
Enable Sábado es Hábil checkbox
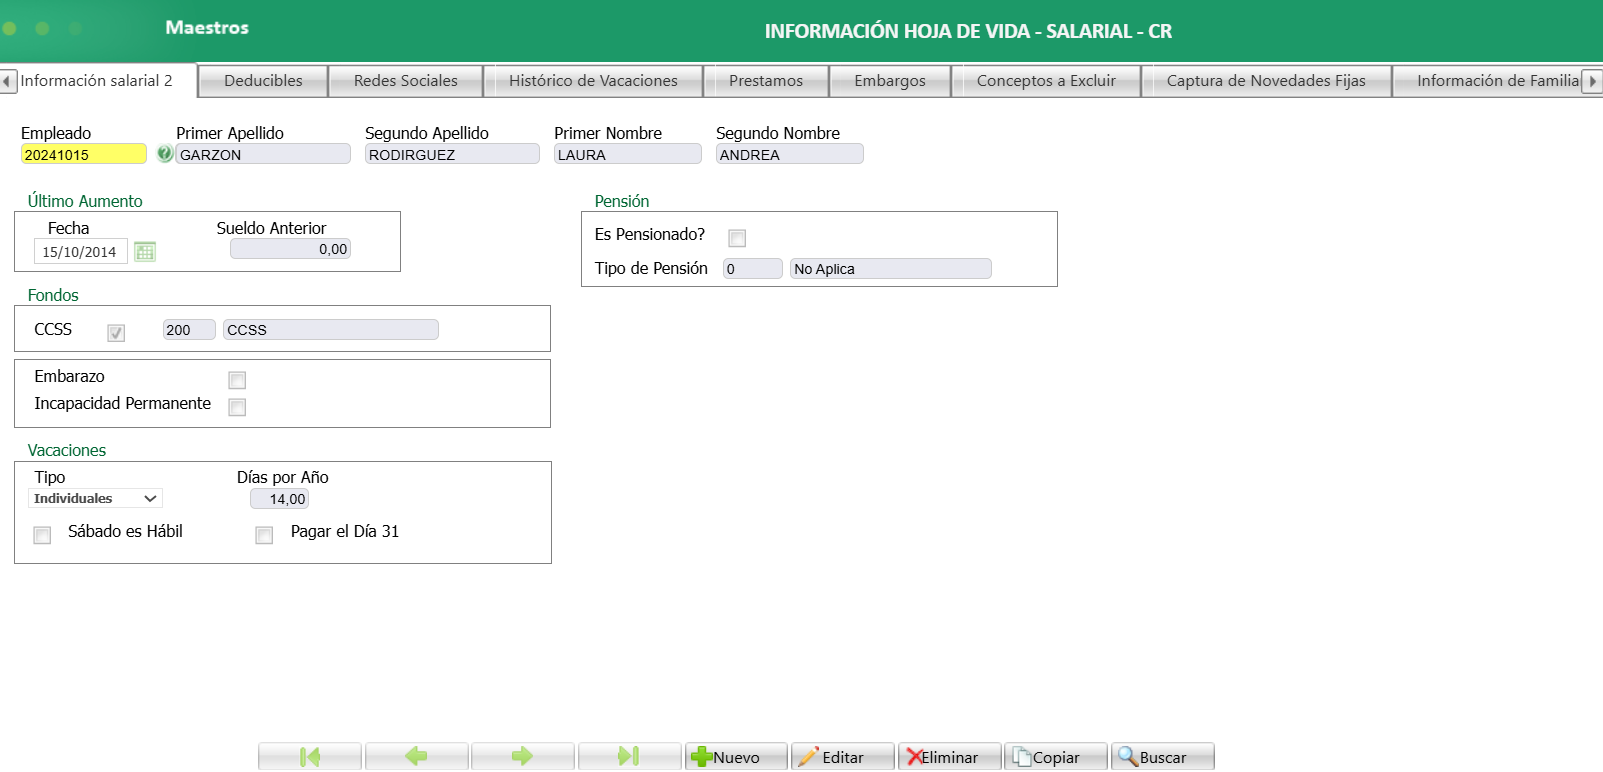click(x=42, y=535)
